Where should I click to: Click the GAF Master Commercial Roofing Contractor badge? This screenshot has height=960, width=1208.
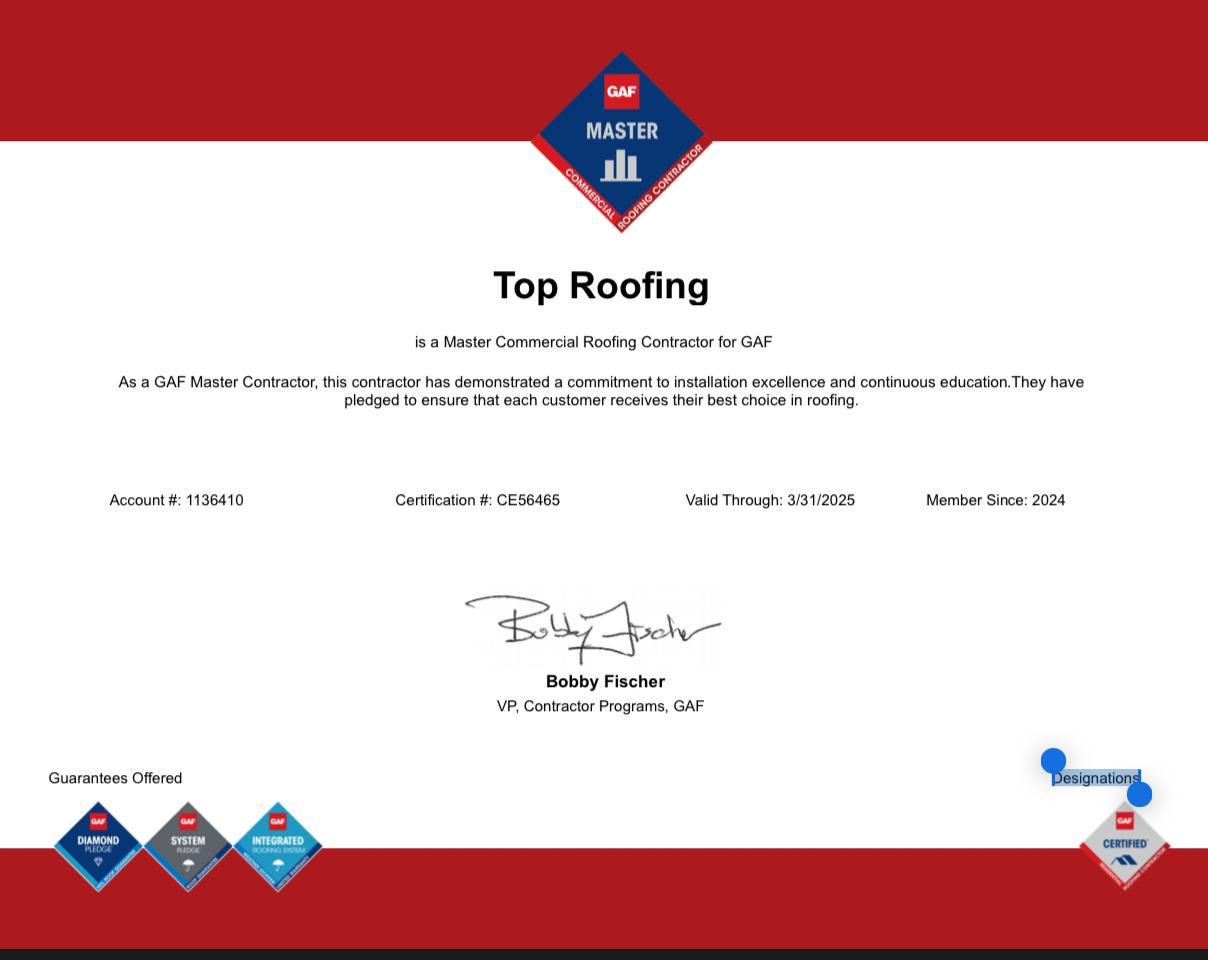(621, 143)
